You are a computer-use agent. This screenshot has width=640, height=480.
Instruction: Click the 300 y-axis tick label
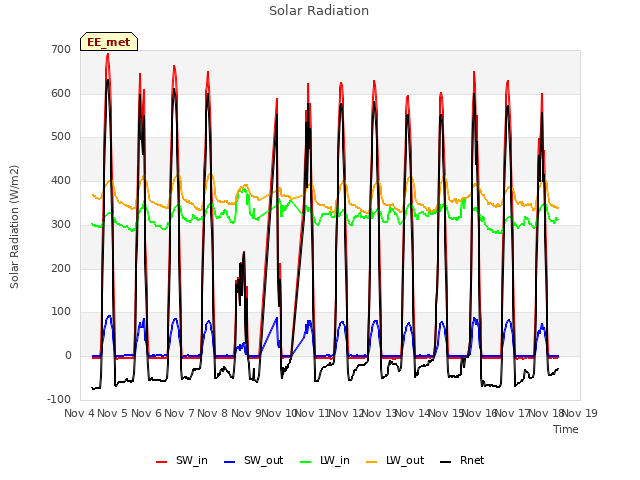(x=61, y=224)
